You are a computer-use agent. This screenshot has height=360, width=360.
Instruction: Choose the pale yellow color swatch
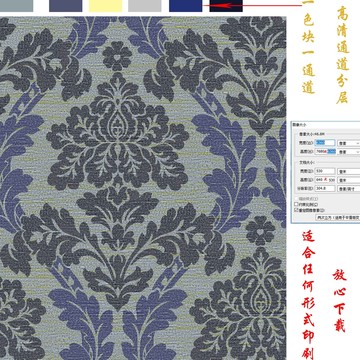point(105,6)
